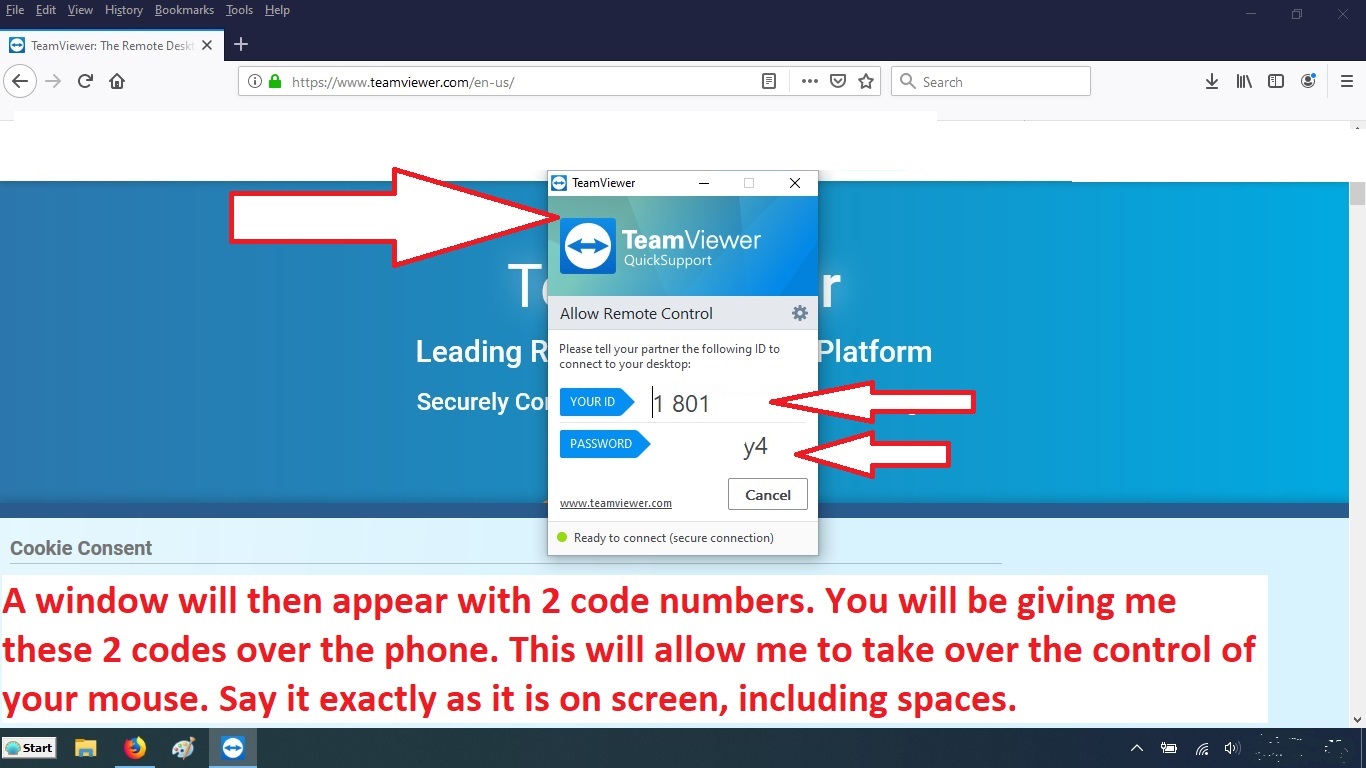1366x768 pixels.
Task: Open the Help menu
Action: pyautogui.click(x=277, y=10)
